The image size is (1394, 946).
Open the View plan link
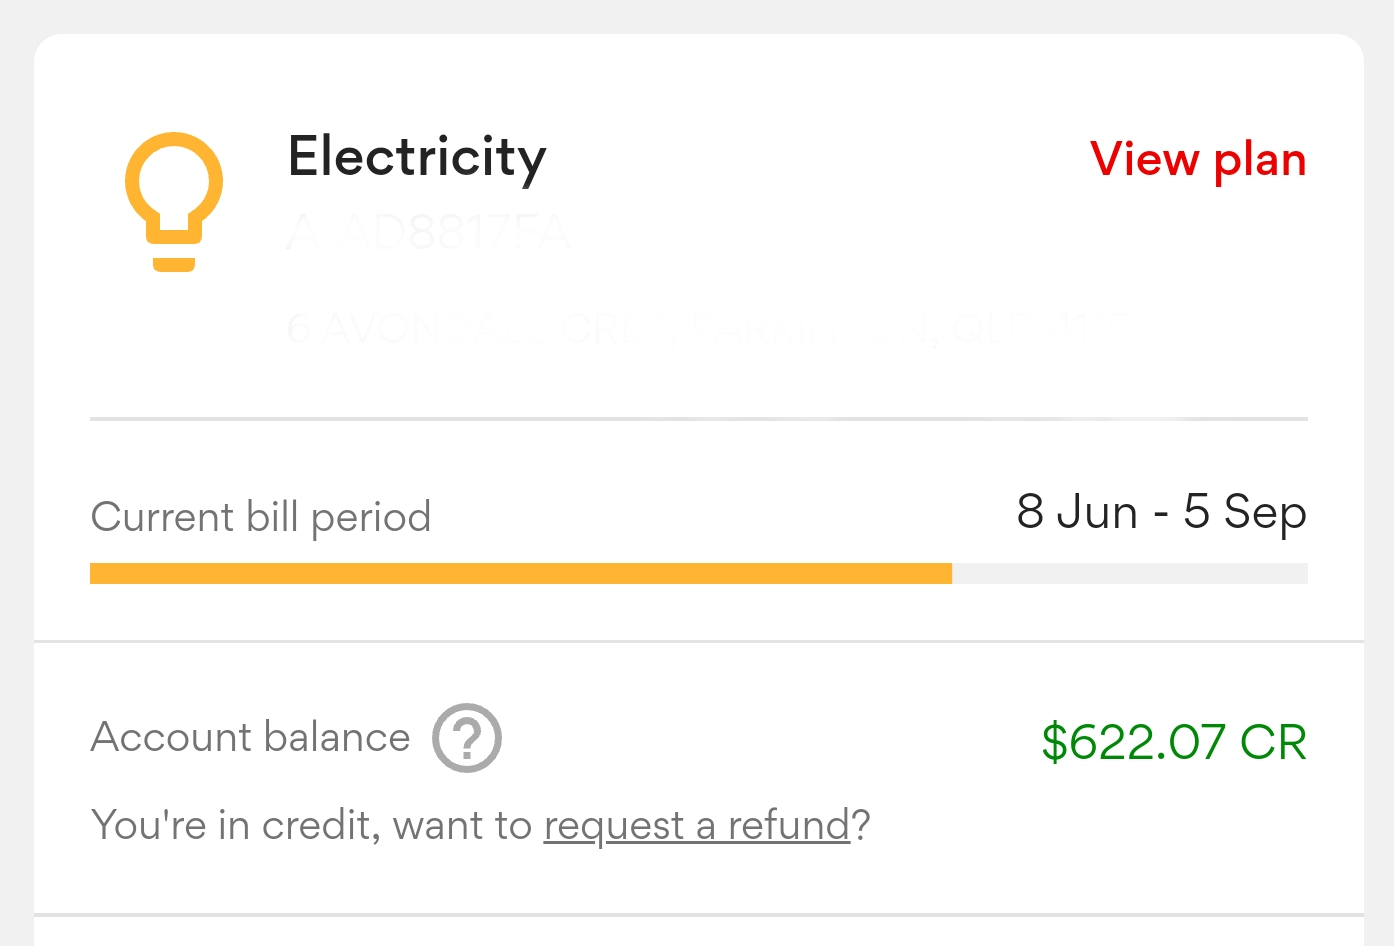point(1198,159)
